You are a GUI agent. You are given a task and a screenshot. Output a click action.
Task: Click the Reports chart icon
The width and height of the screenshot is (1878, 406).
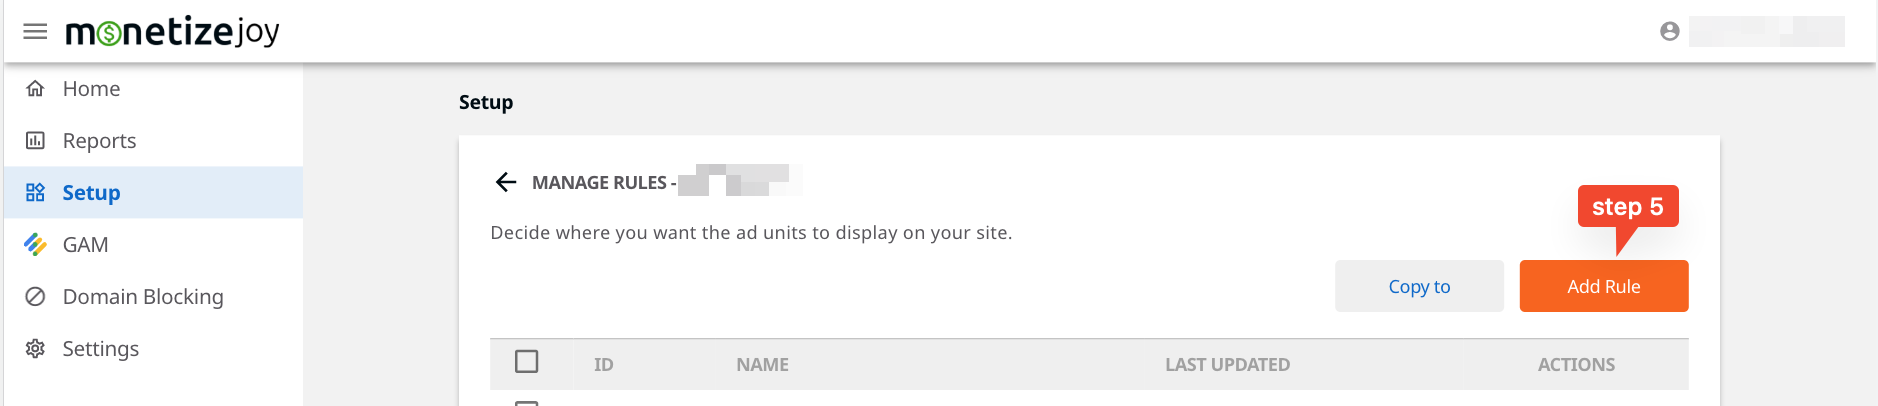coord(35,141)
